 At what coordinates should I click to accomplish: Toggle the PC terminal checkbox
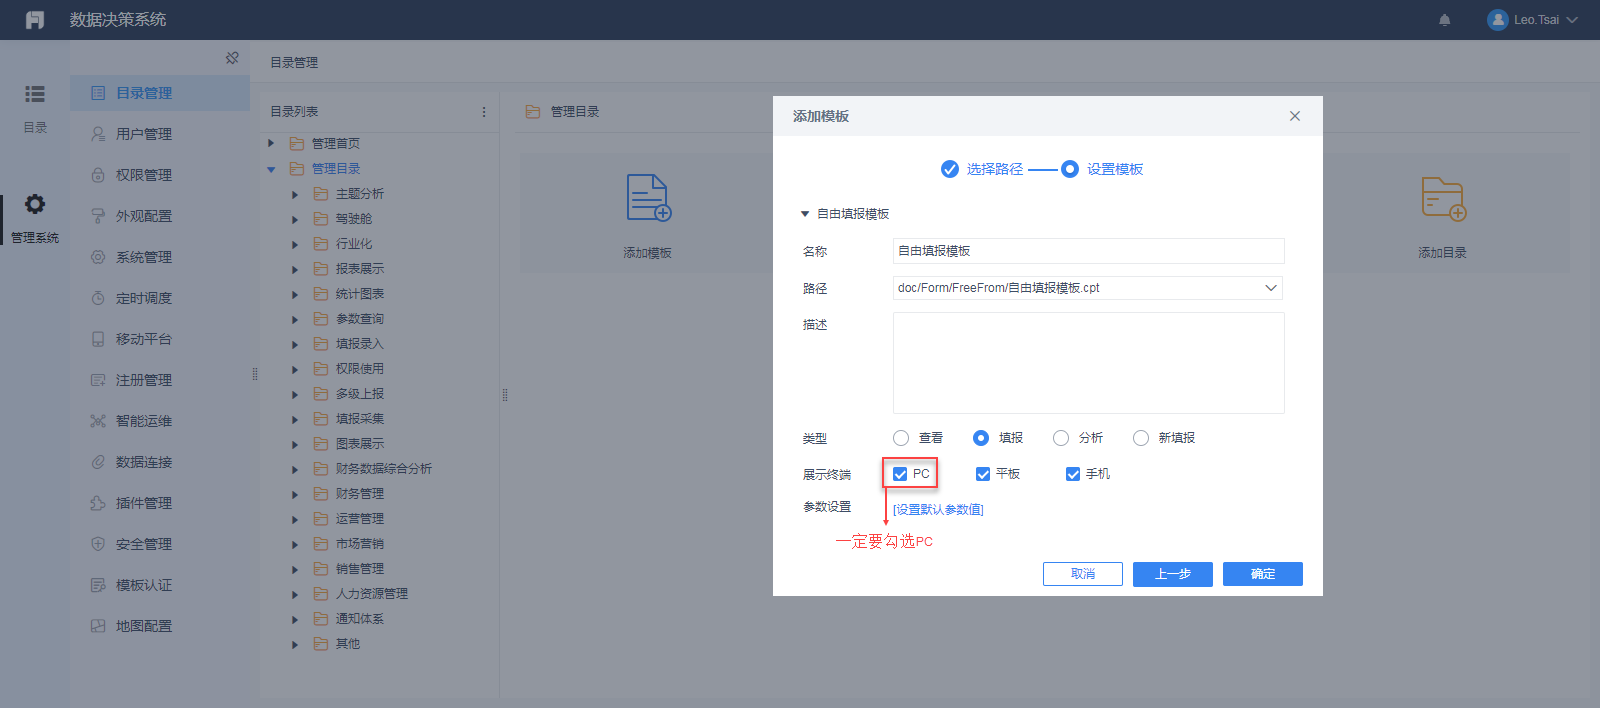[x=900, y=474]
